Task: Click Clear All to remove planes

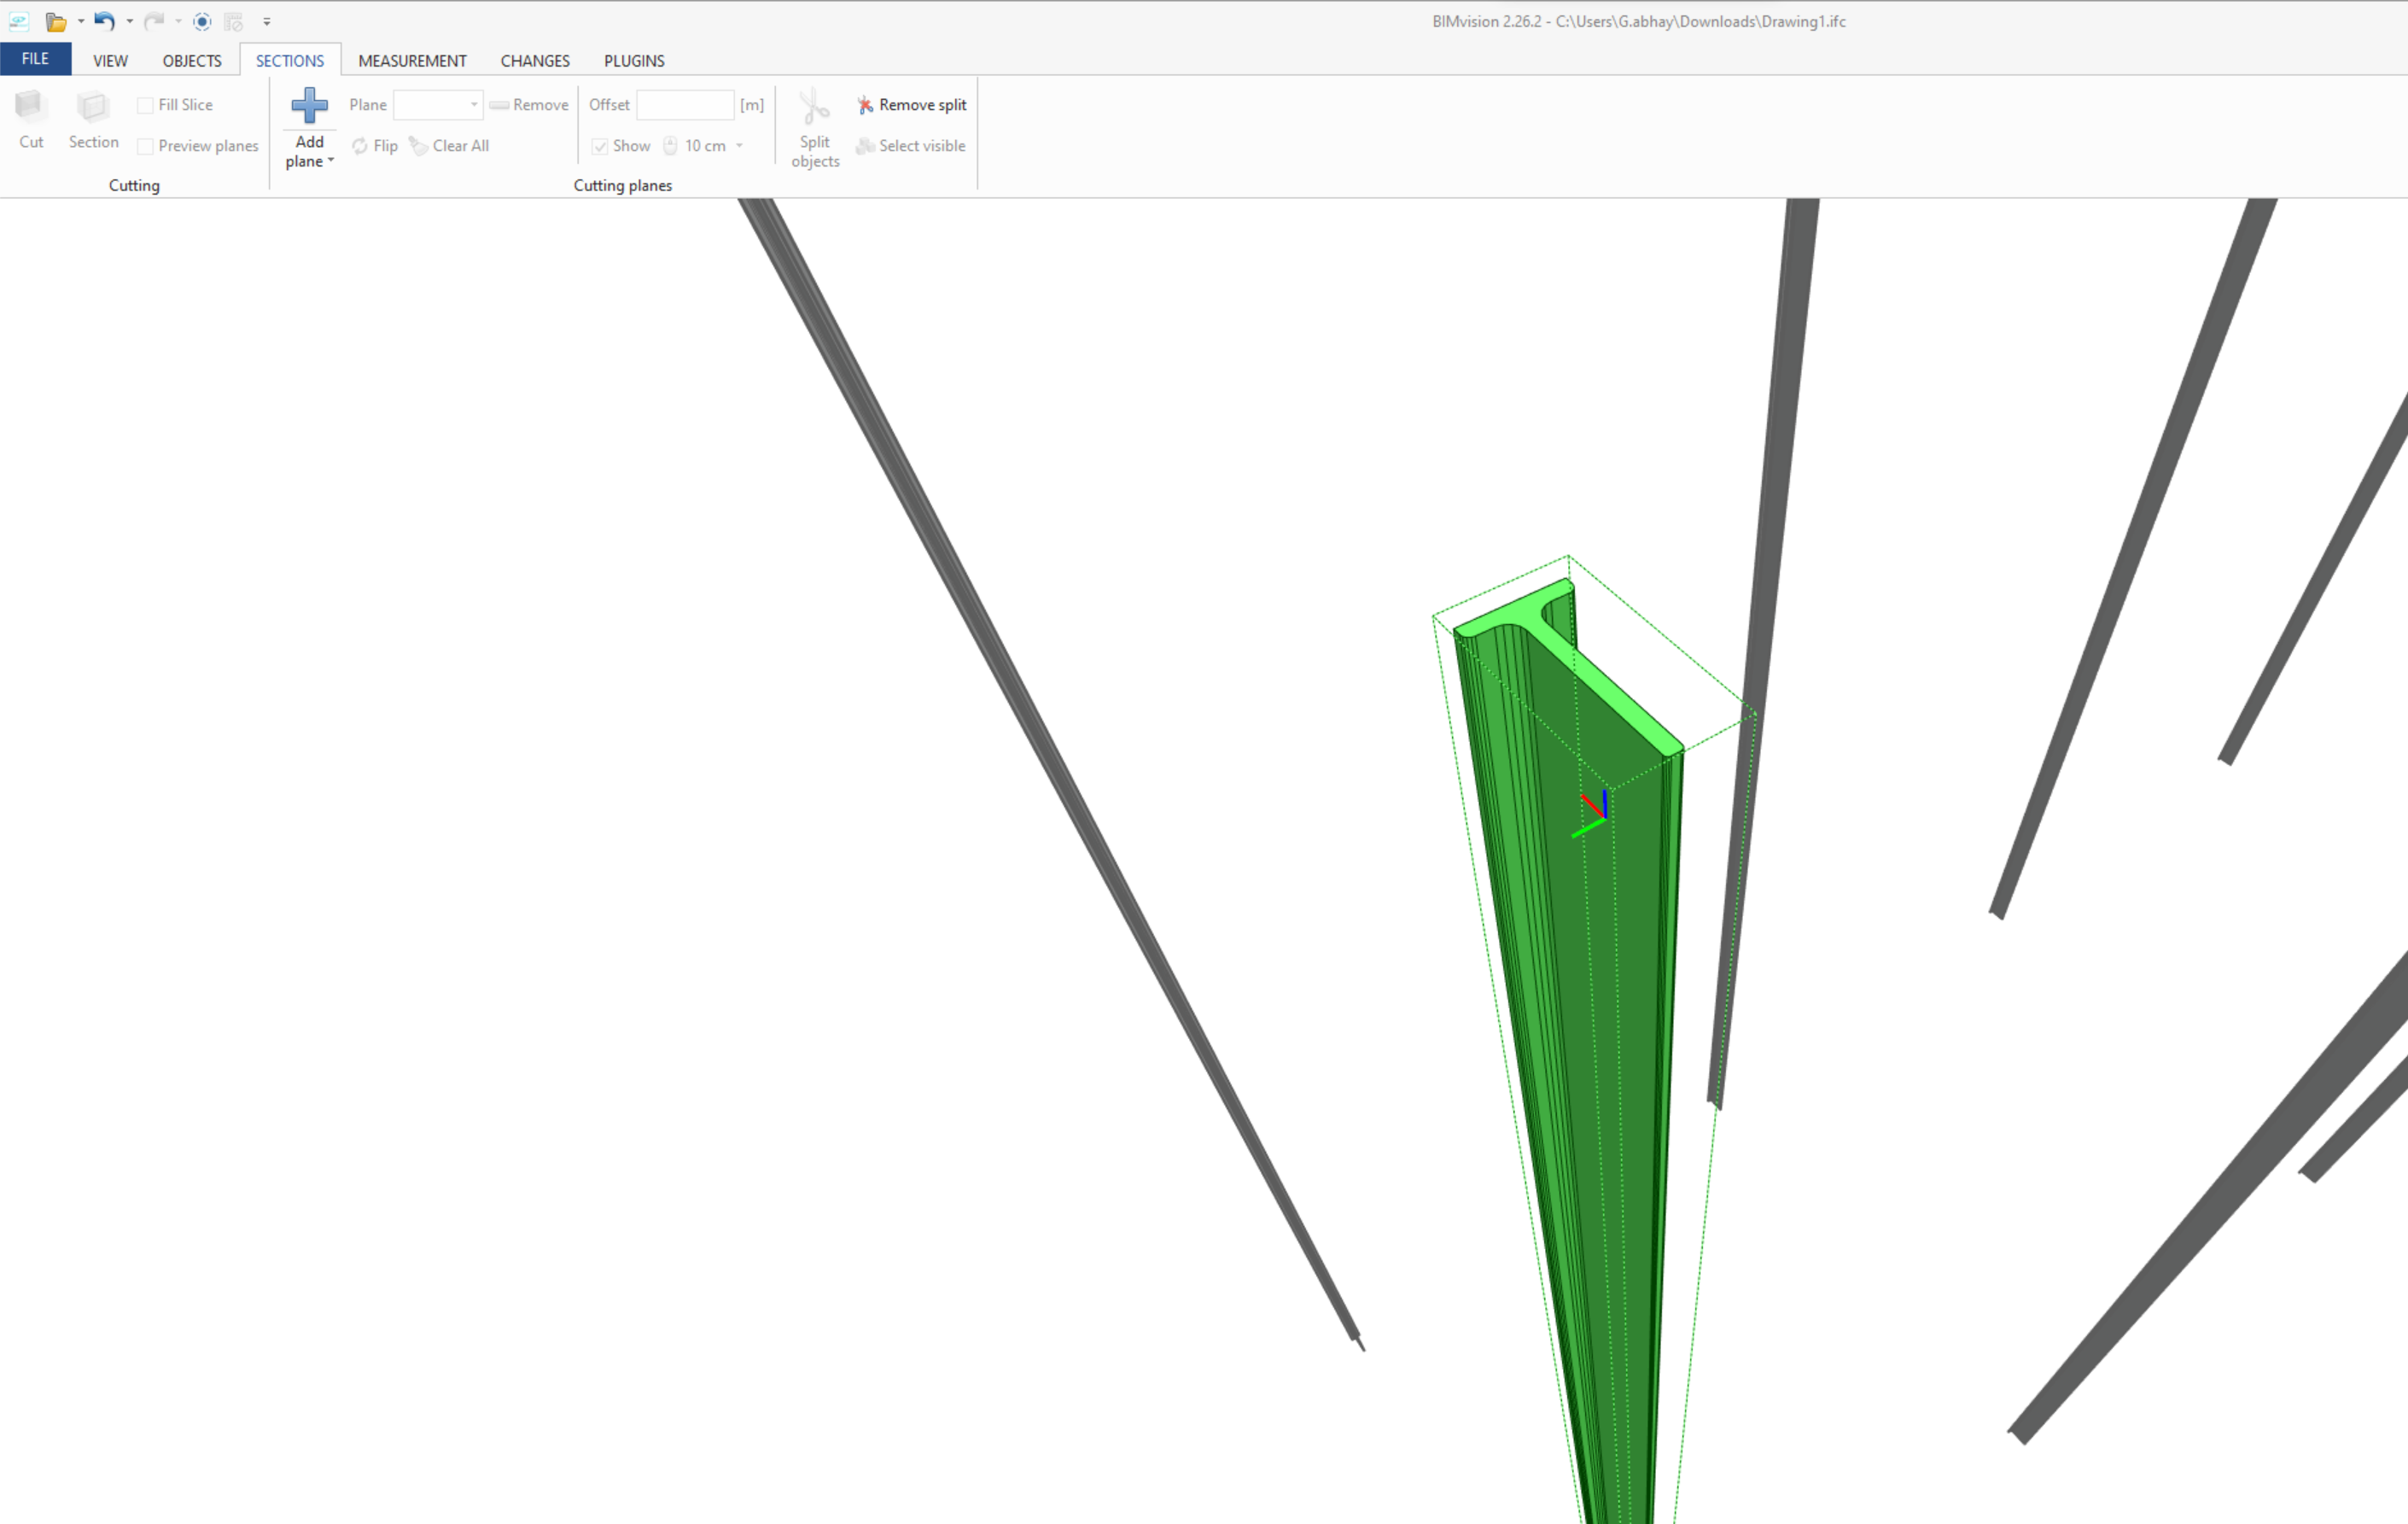Action: click(x=450, y=145)
